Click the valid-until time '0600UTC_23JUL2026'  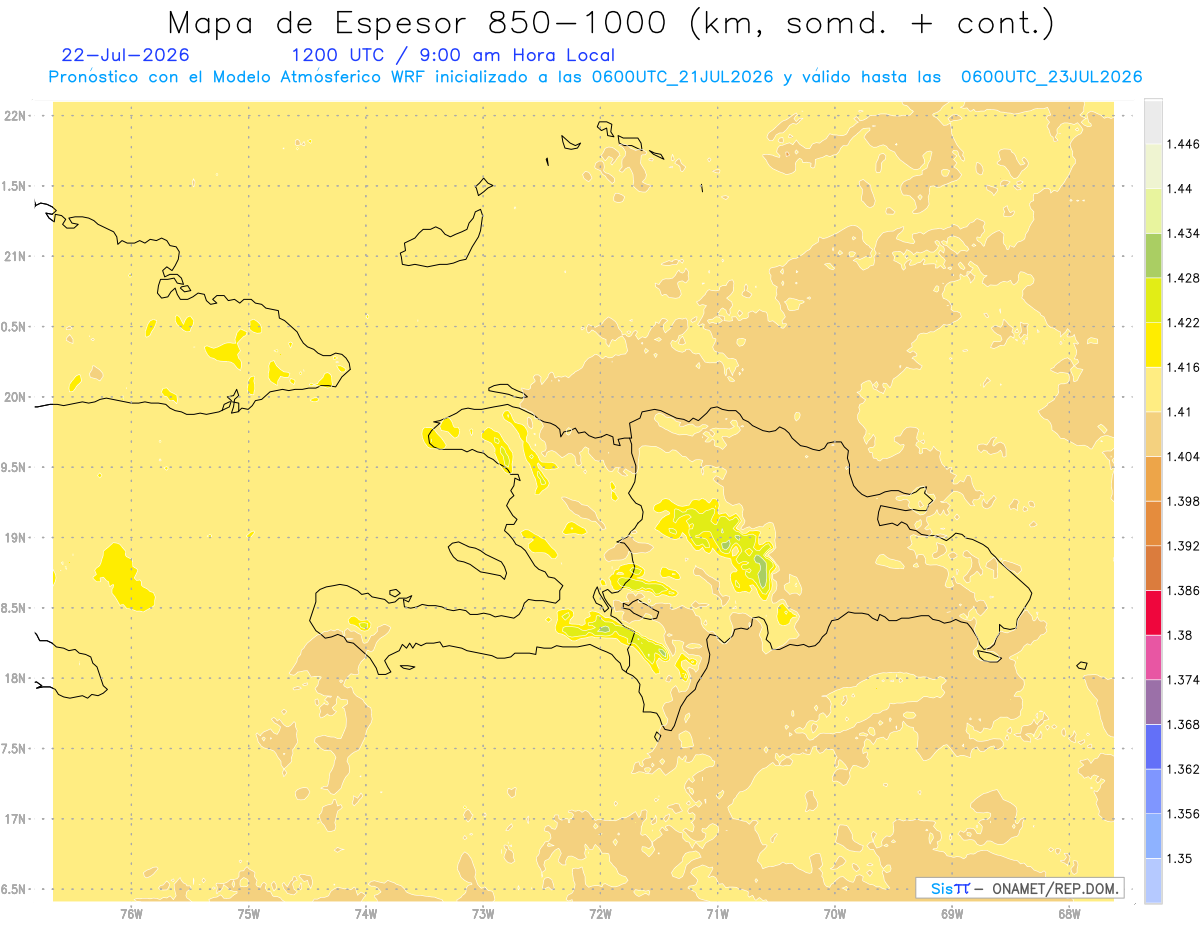pos(1051,77)
